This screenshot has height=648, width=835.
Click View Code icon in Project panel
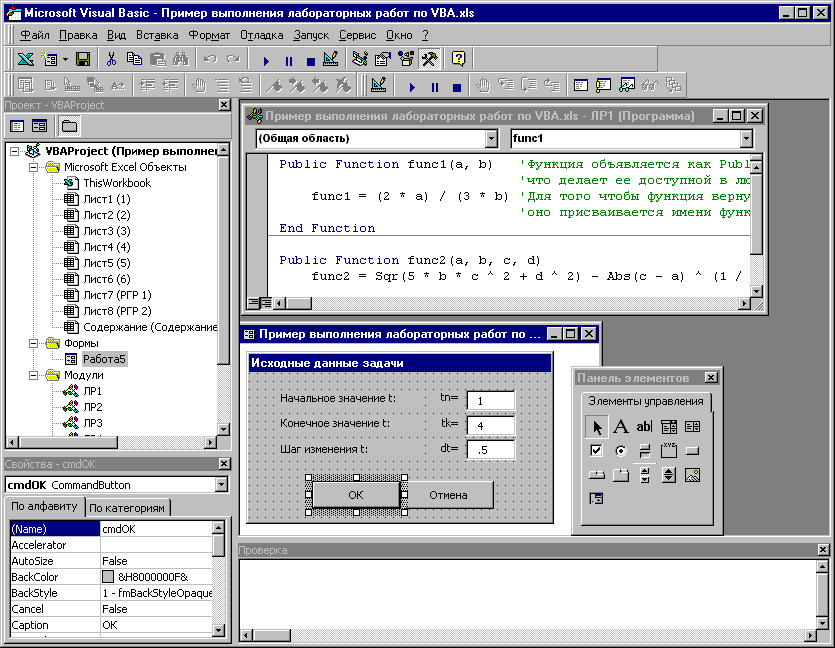point(17,126)
